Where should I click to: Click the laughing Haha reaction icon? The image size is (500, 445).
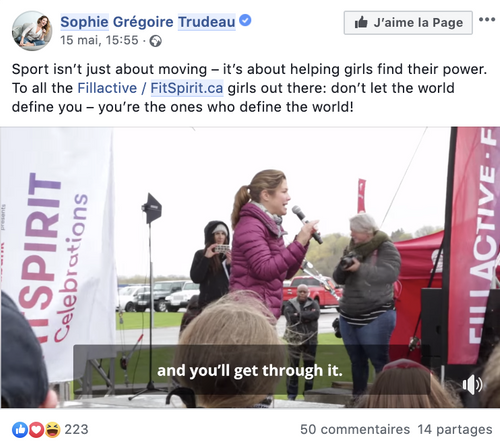[53, 430]
